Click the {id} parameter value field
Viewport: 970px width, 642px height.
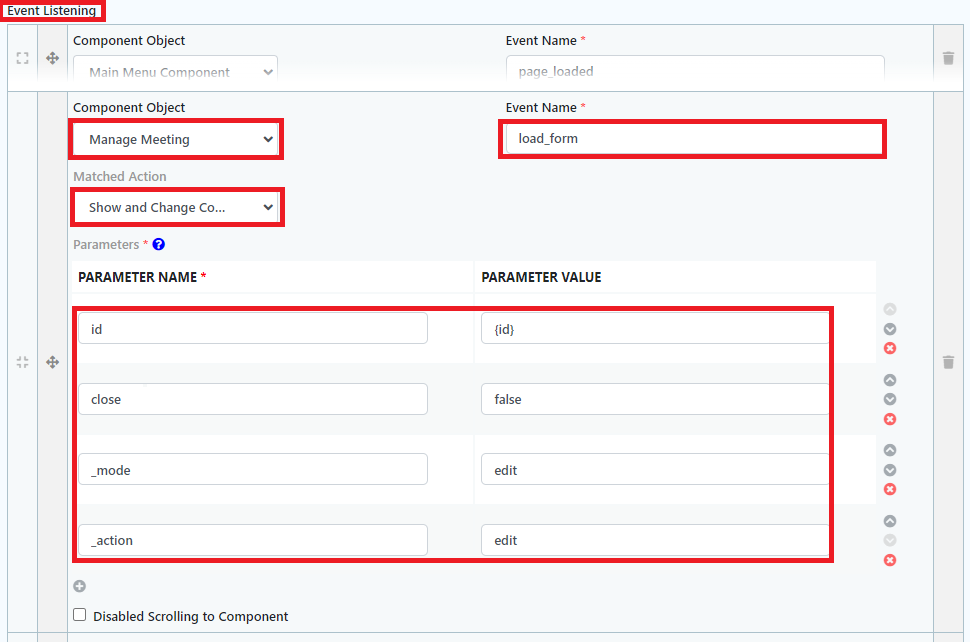(x=654, y=329)
